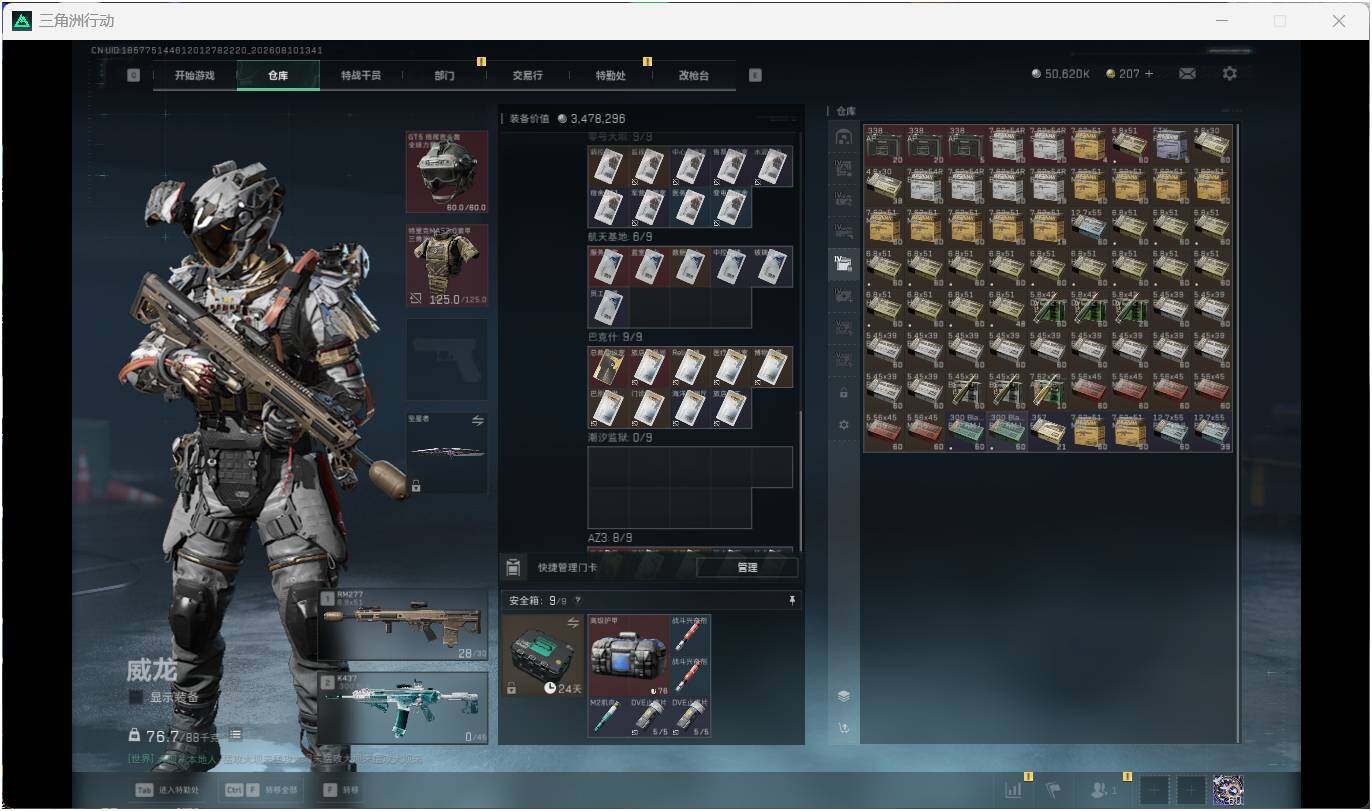Click the operator name 威龙
The image size is (1372, 811).
point(152,669)
